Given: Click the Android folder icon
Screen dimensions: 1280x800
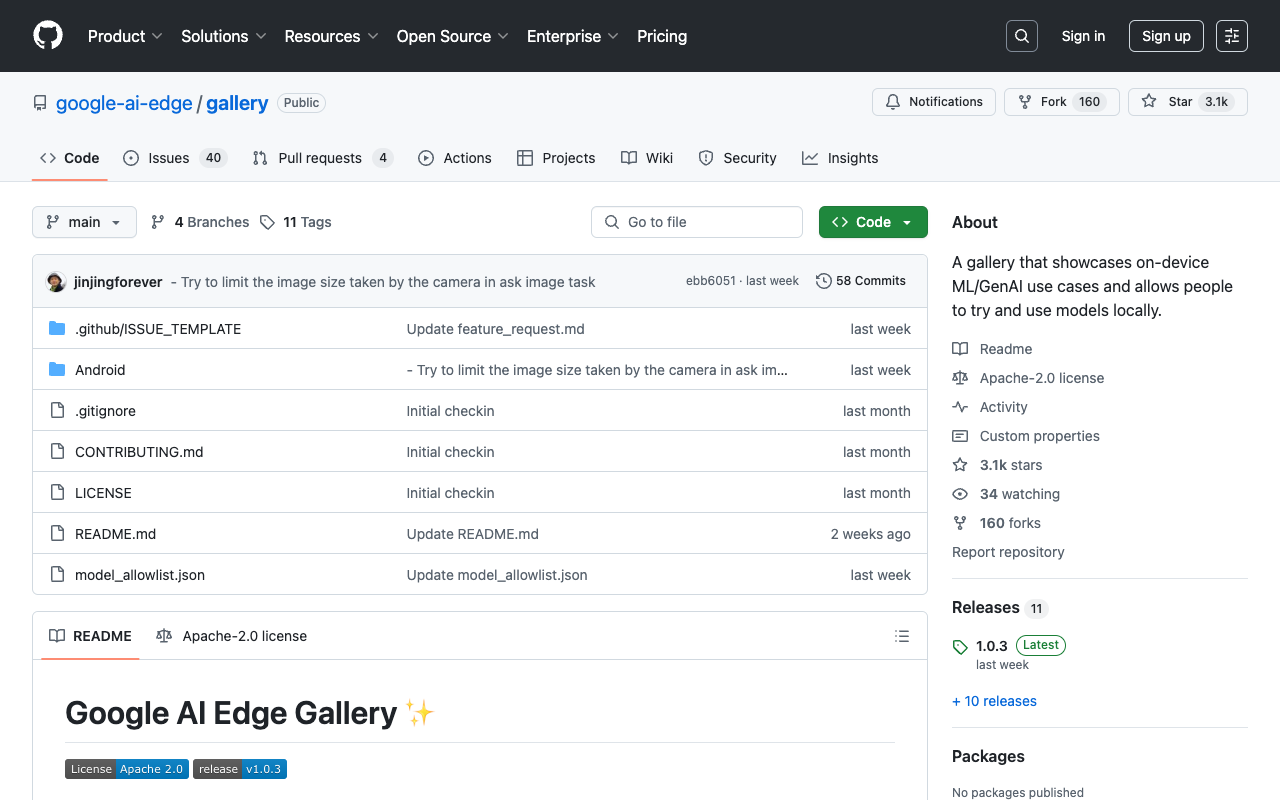Looking at the screenshot, I should [57, 370].
